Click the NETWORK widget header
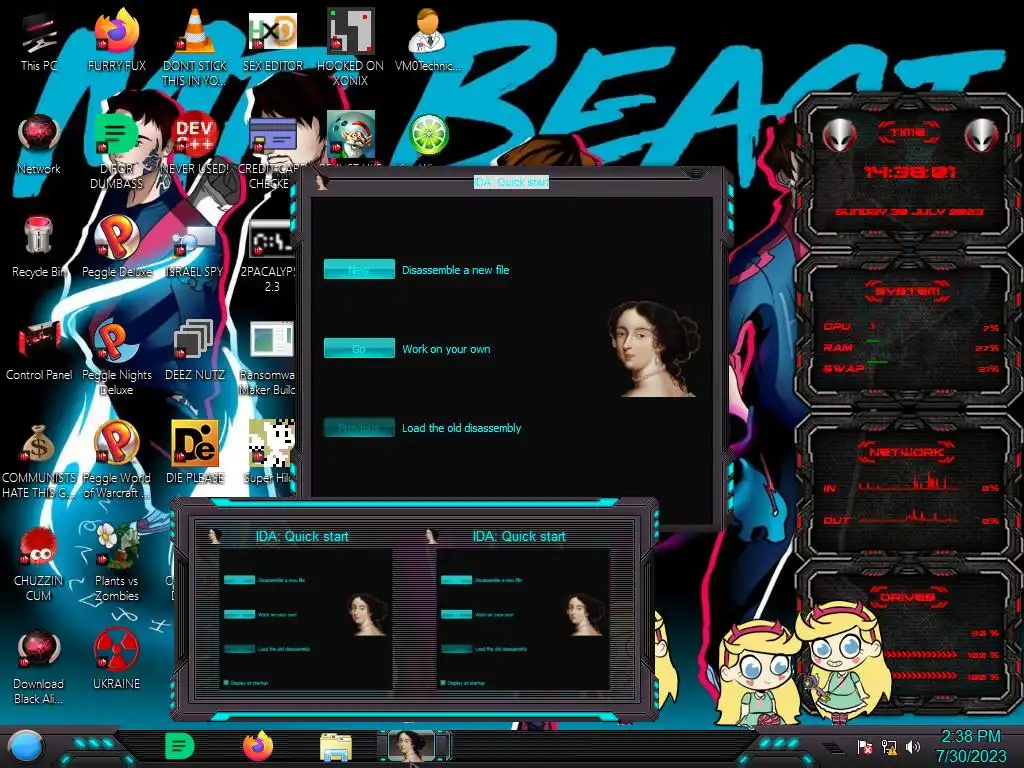Image resolution: width=1024 pixels, height=768 pixels. click(908, 452)
